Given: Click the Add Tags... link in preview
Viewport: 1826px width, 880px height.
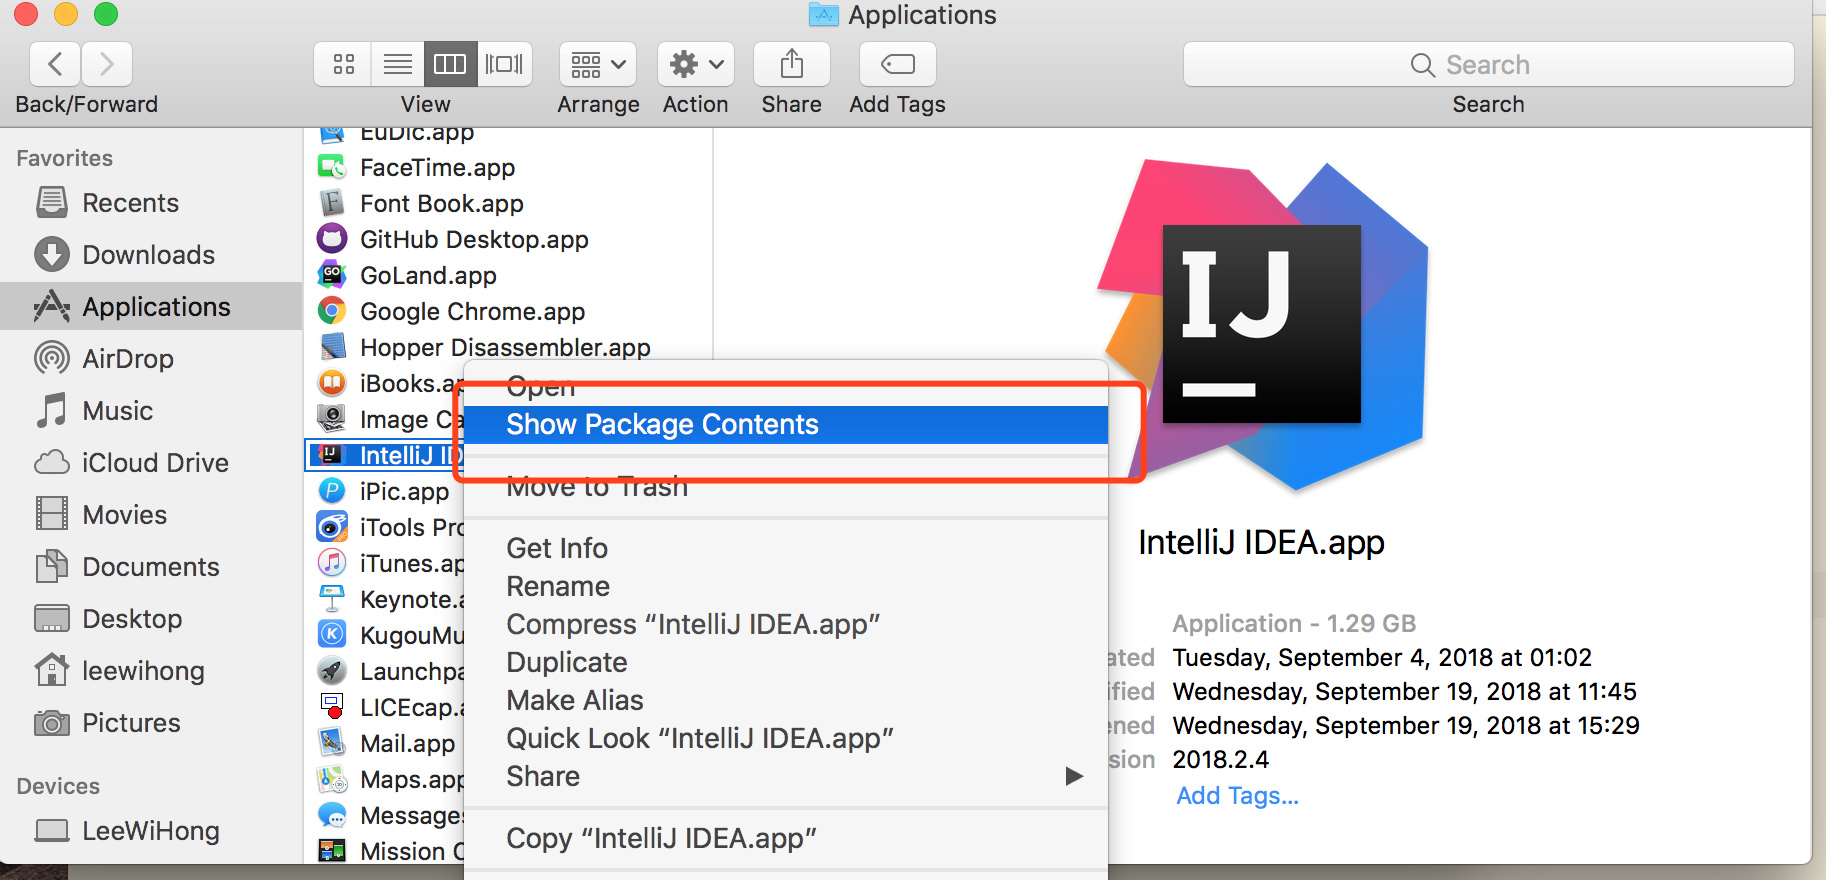Looking at the screenshot, I should coord(1237,796).
